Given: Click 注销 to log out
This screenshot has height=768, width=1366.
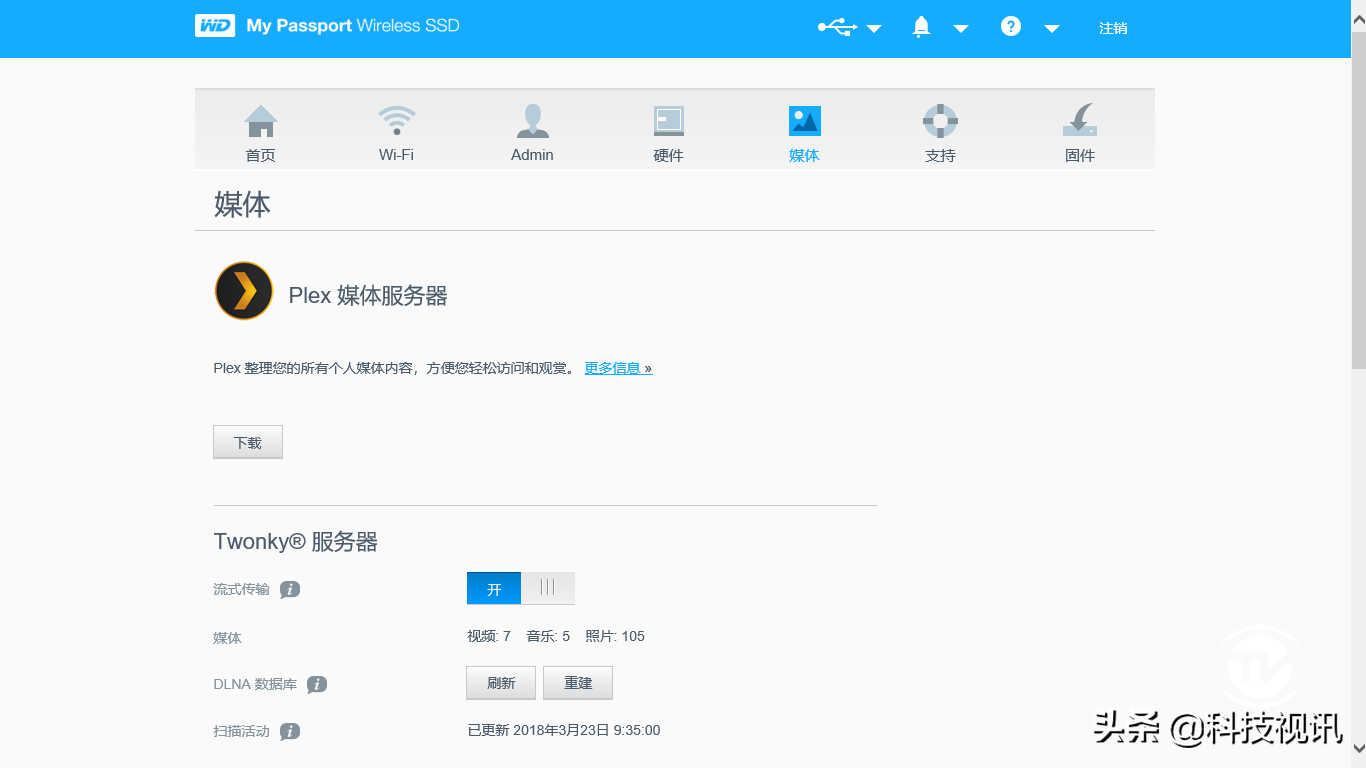Looking at the screenshot, I should point(1113,28).
